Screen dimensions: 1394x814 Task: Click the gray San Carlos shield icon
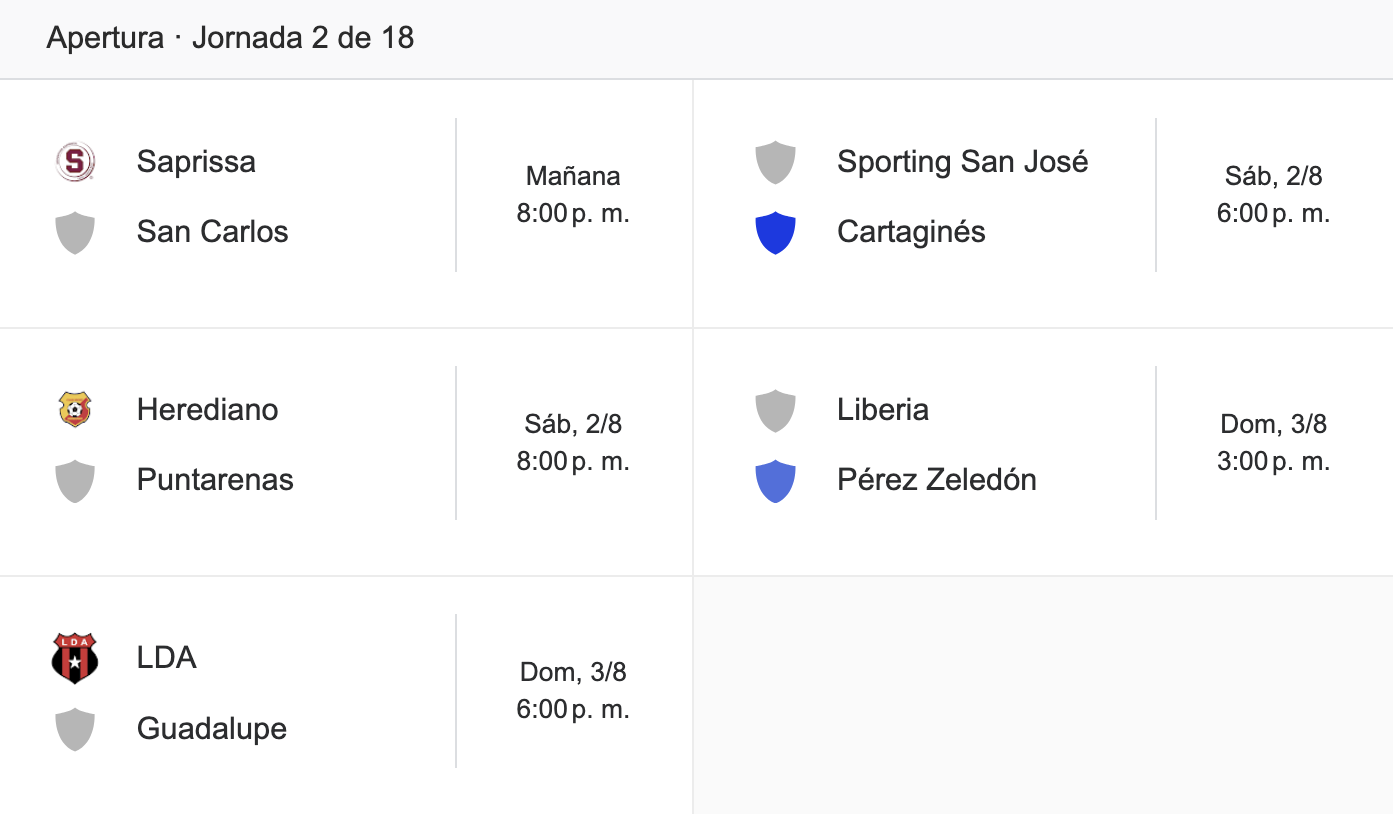[75, 232]
